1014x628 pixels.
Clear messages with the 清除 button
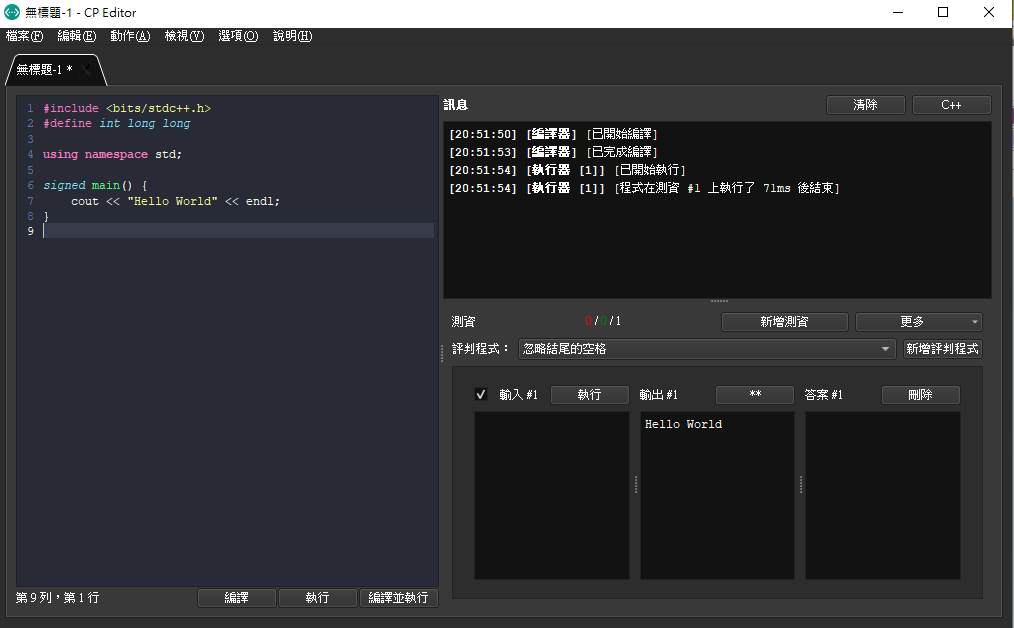point(865,105)
